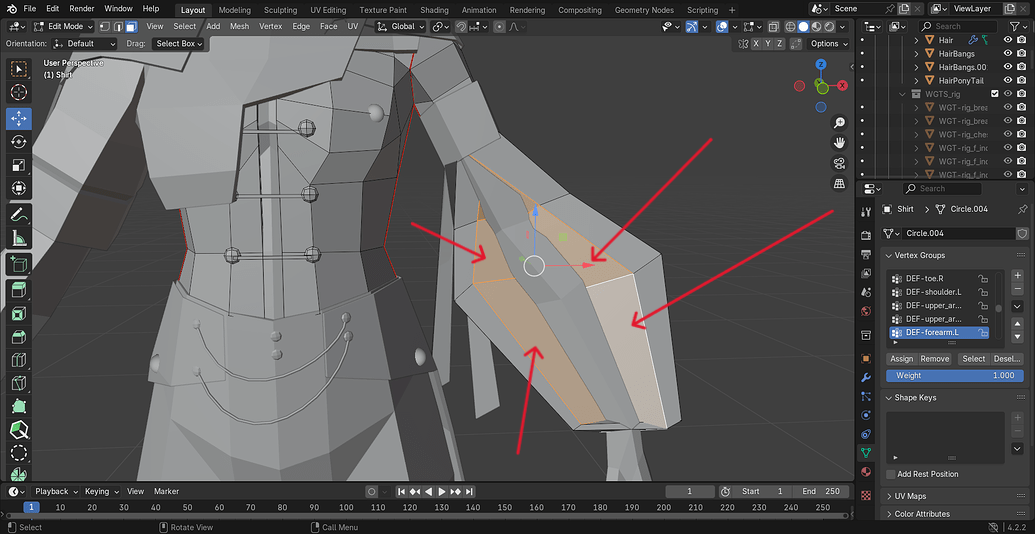Toggle proportional editing button

[x=500, y=26]
